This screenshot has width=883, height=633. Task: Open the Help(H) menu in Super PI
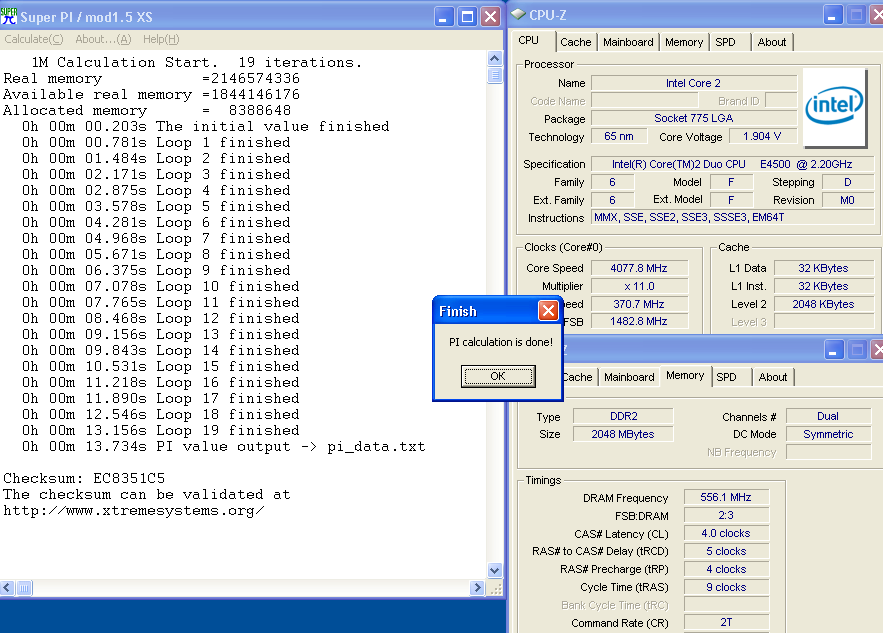coord(161,39)
